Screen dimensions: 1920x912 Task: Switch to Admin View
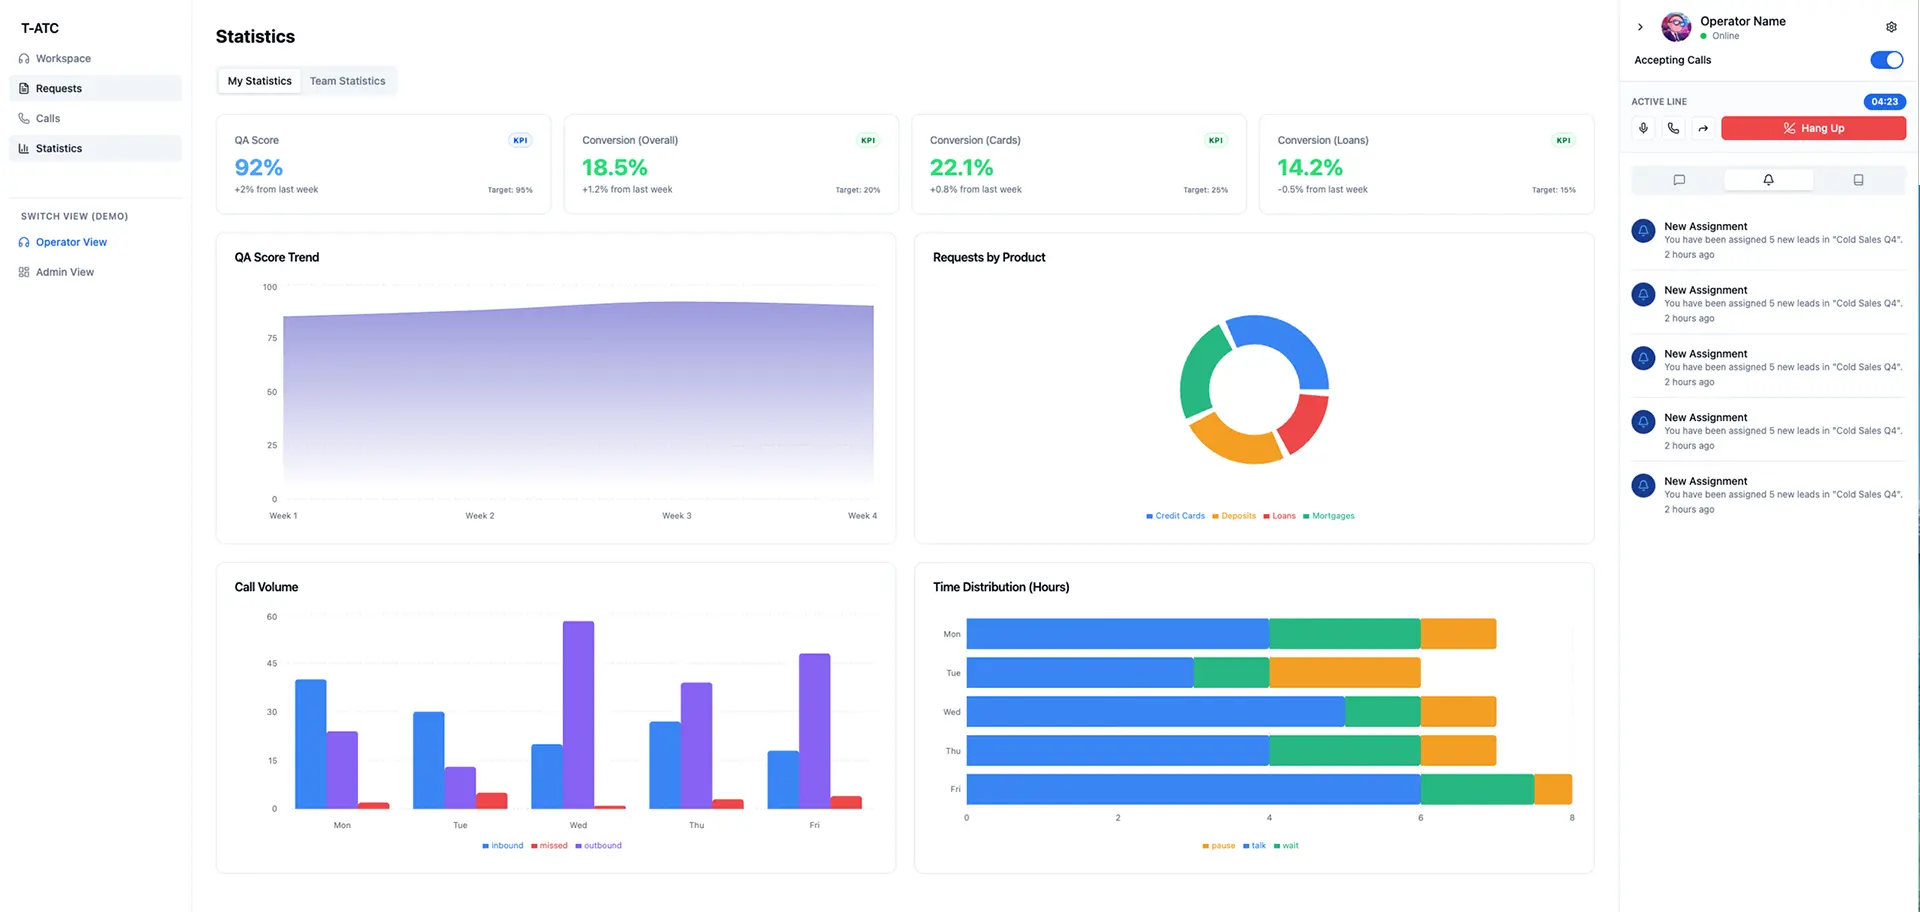pos(63,271)
